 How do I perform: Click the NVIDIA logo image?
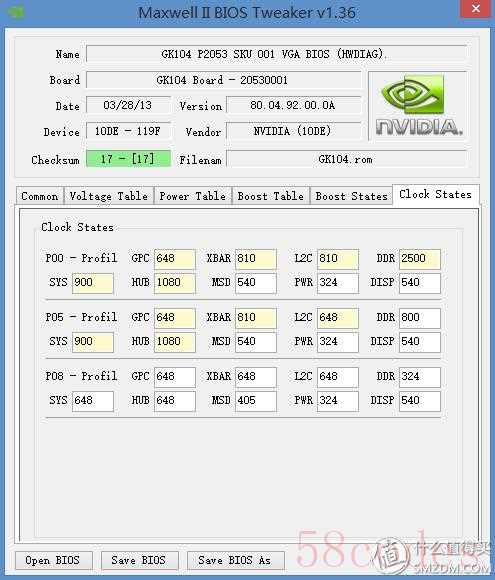(418, 106)
